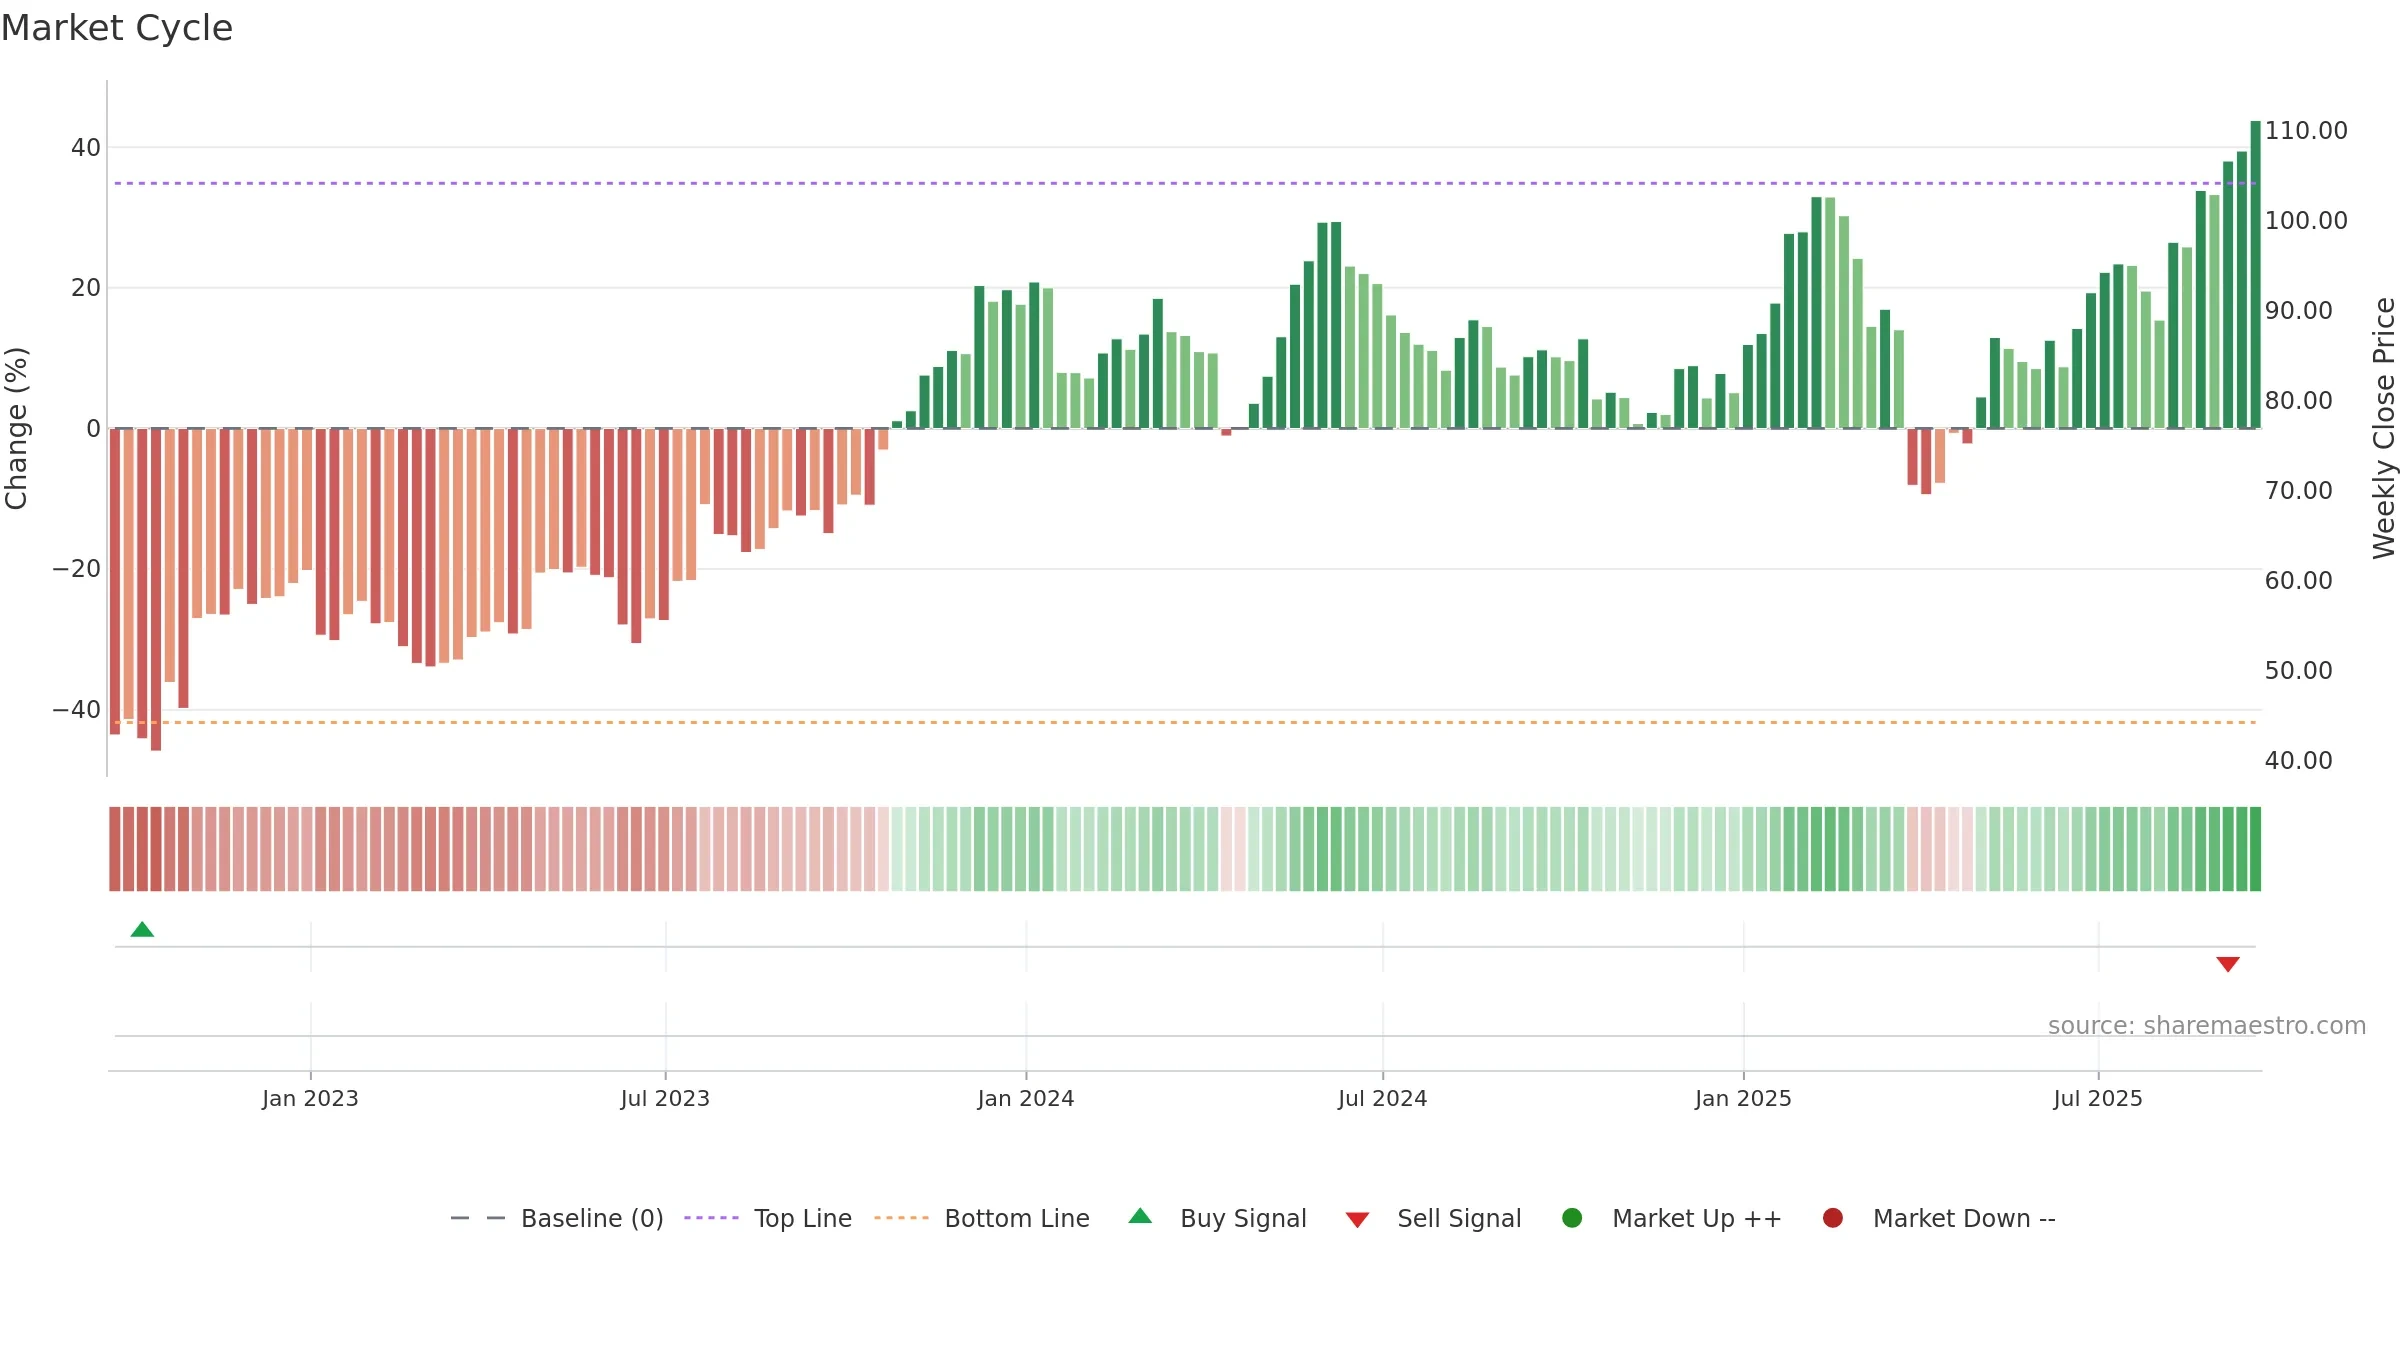
Task: Click the green Buy Signal triangle marker
Action: point(142,930)
